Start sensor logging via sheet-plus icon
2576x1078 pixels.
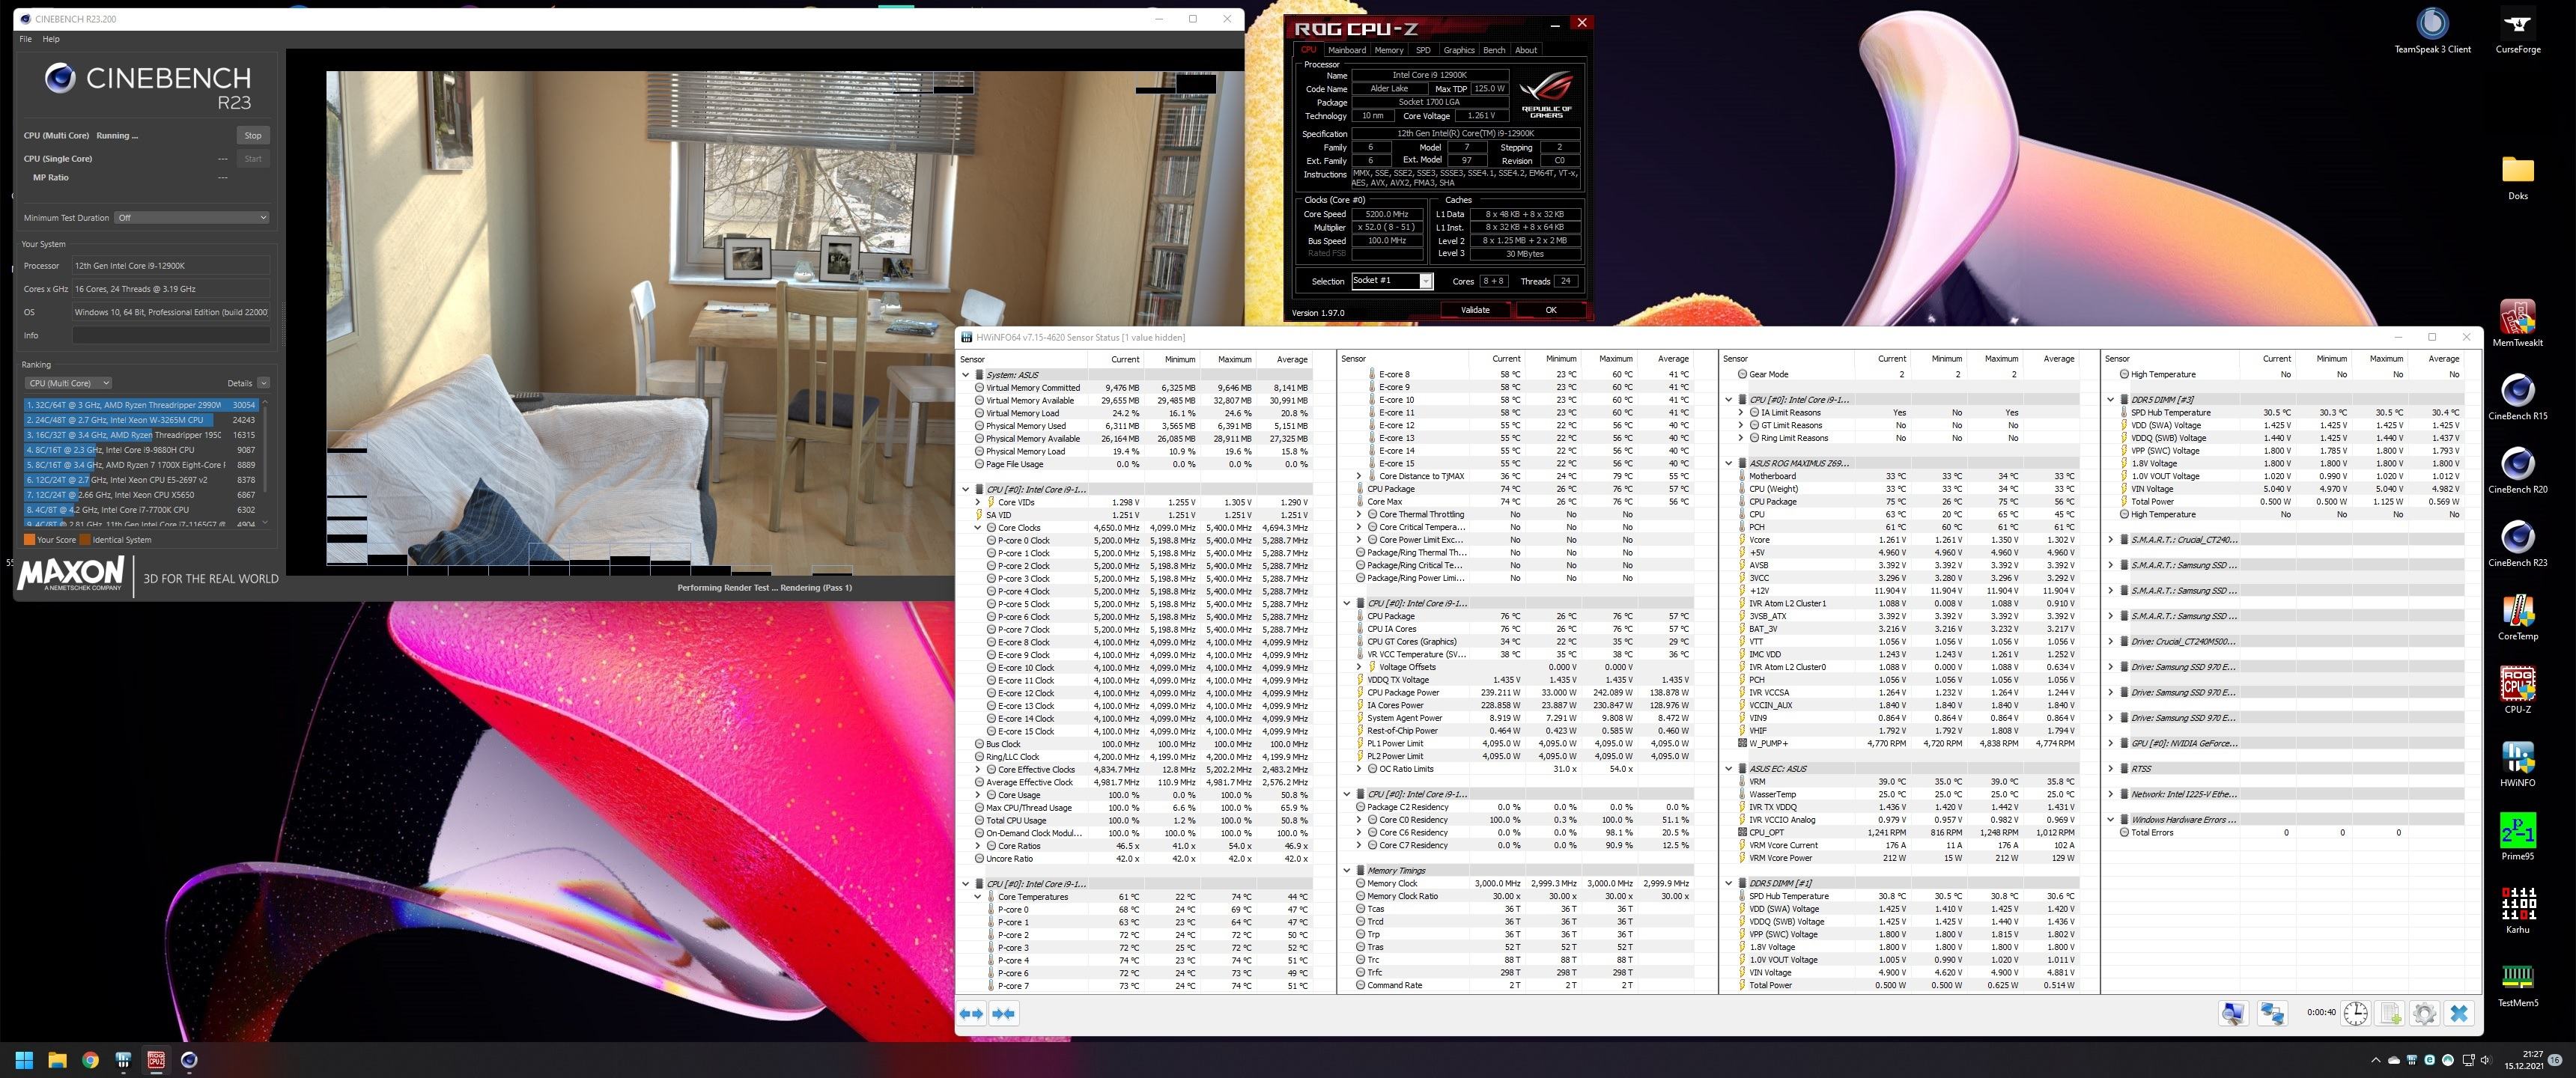coord(2390,1013)
